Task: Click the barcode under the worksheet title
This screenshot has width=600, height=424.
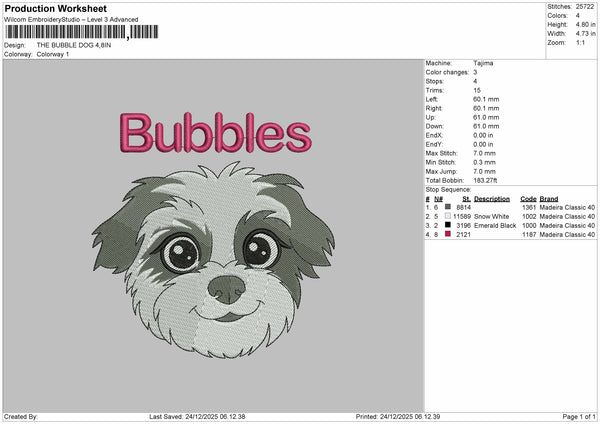Action: click(82, 32)
